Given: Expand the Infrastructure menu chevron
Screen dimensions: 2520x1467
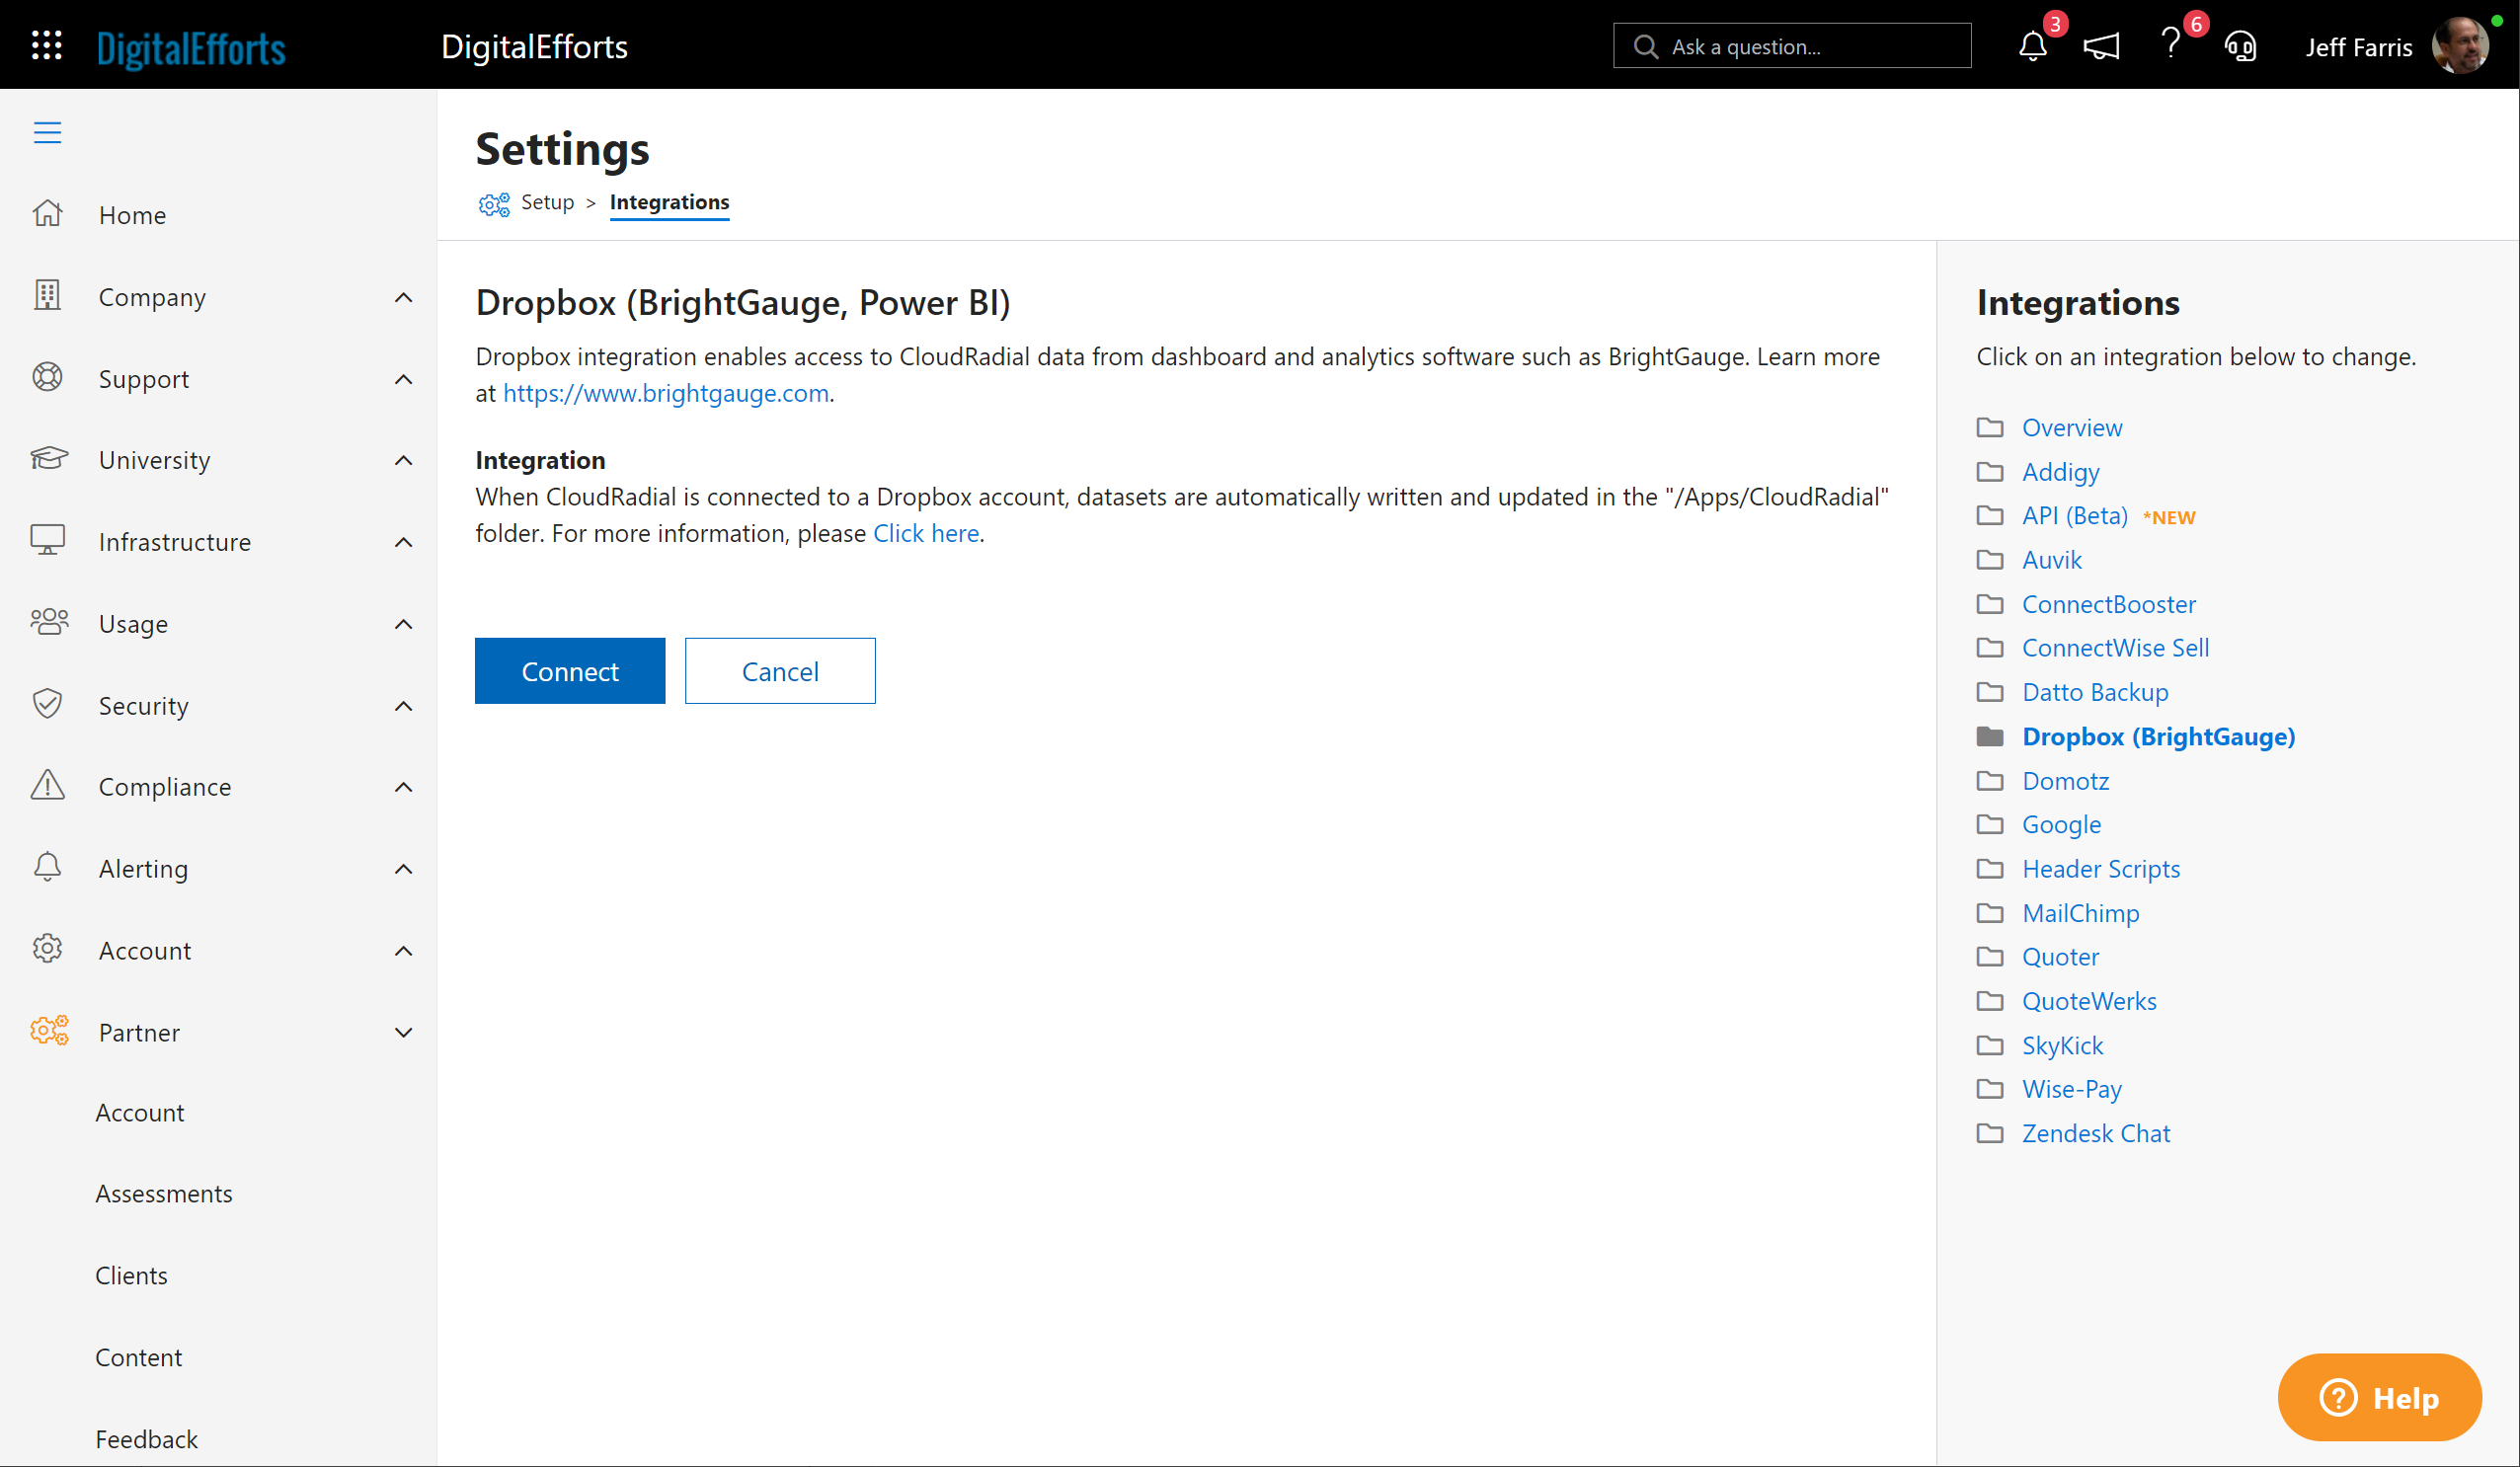Looking at the screenshot, I should tap(403, 542).
